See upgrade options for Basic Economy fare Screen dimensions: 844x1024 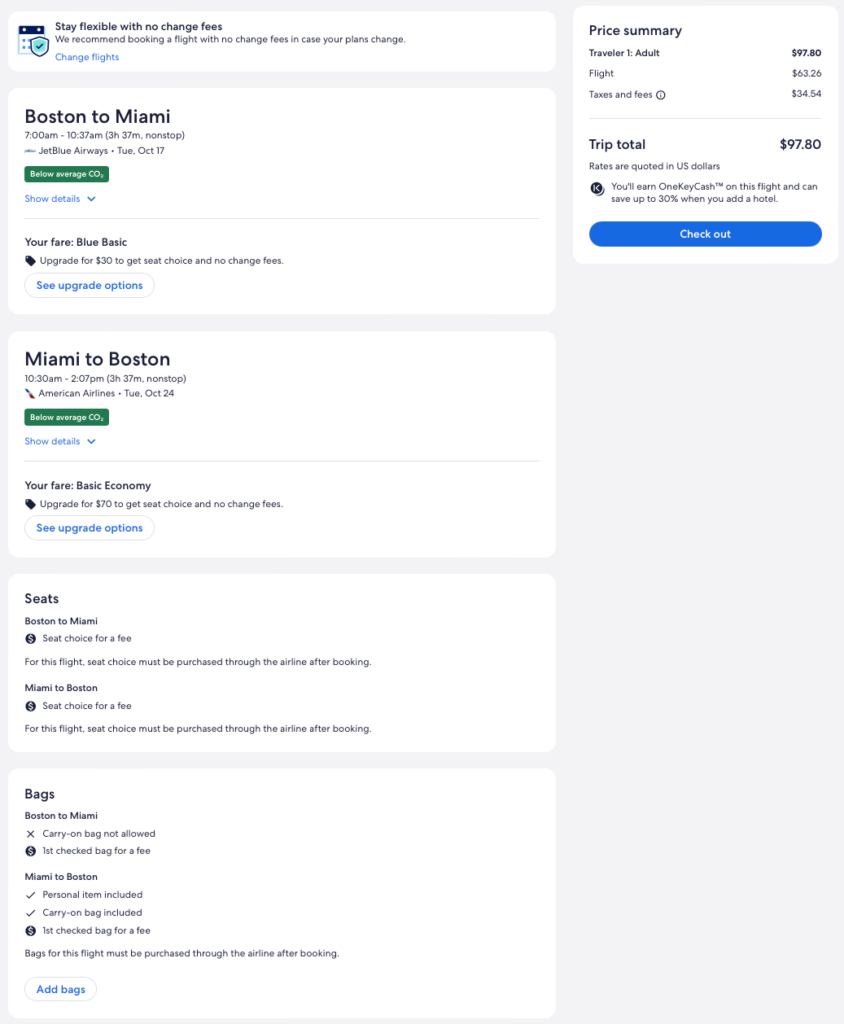89,528
